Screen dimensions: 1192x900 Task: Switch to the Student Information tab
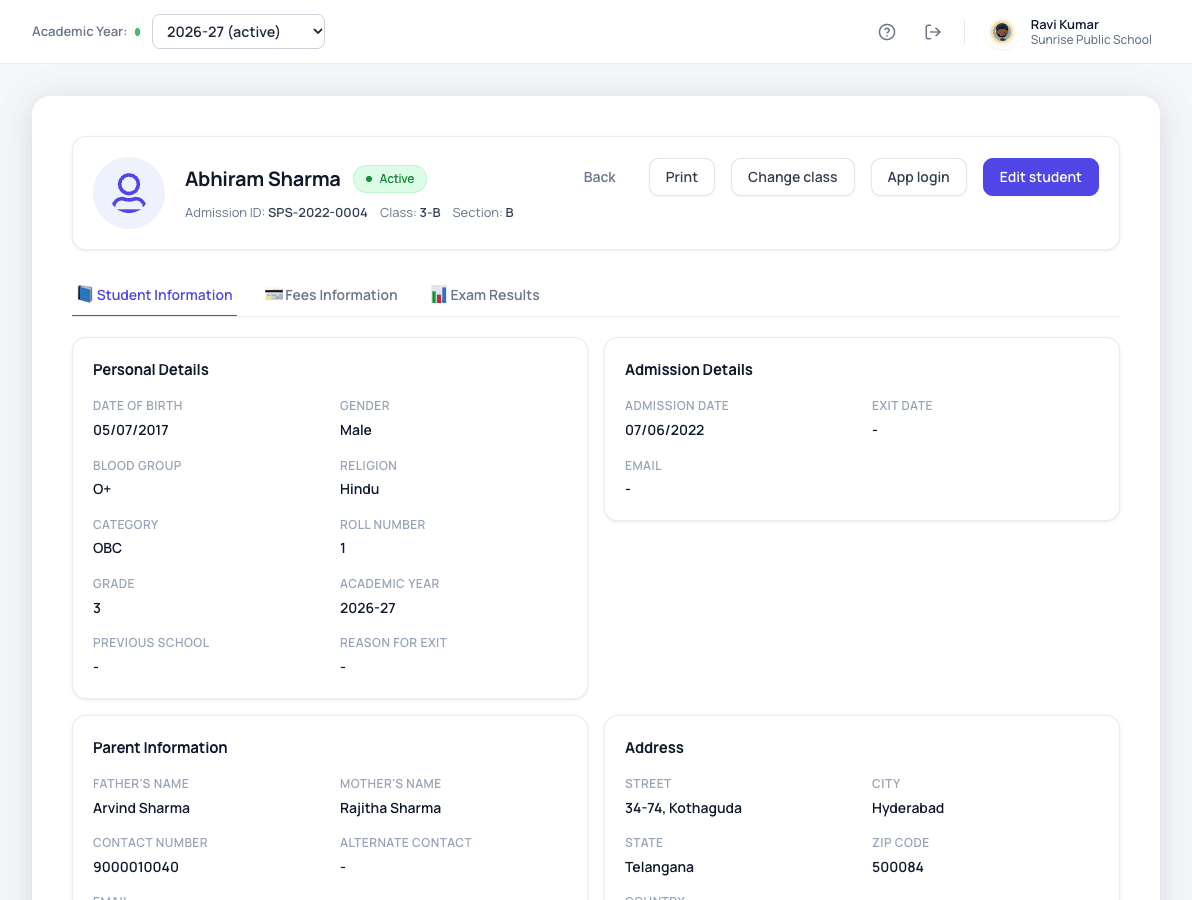pyautogui.click(x=154, y=295)
